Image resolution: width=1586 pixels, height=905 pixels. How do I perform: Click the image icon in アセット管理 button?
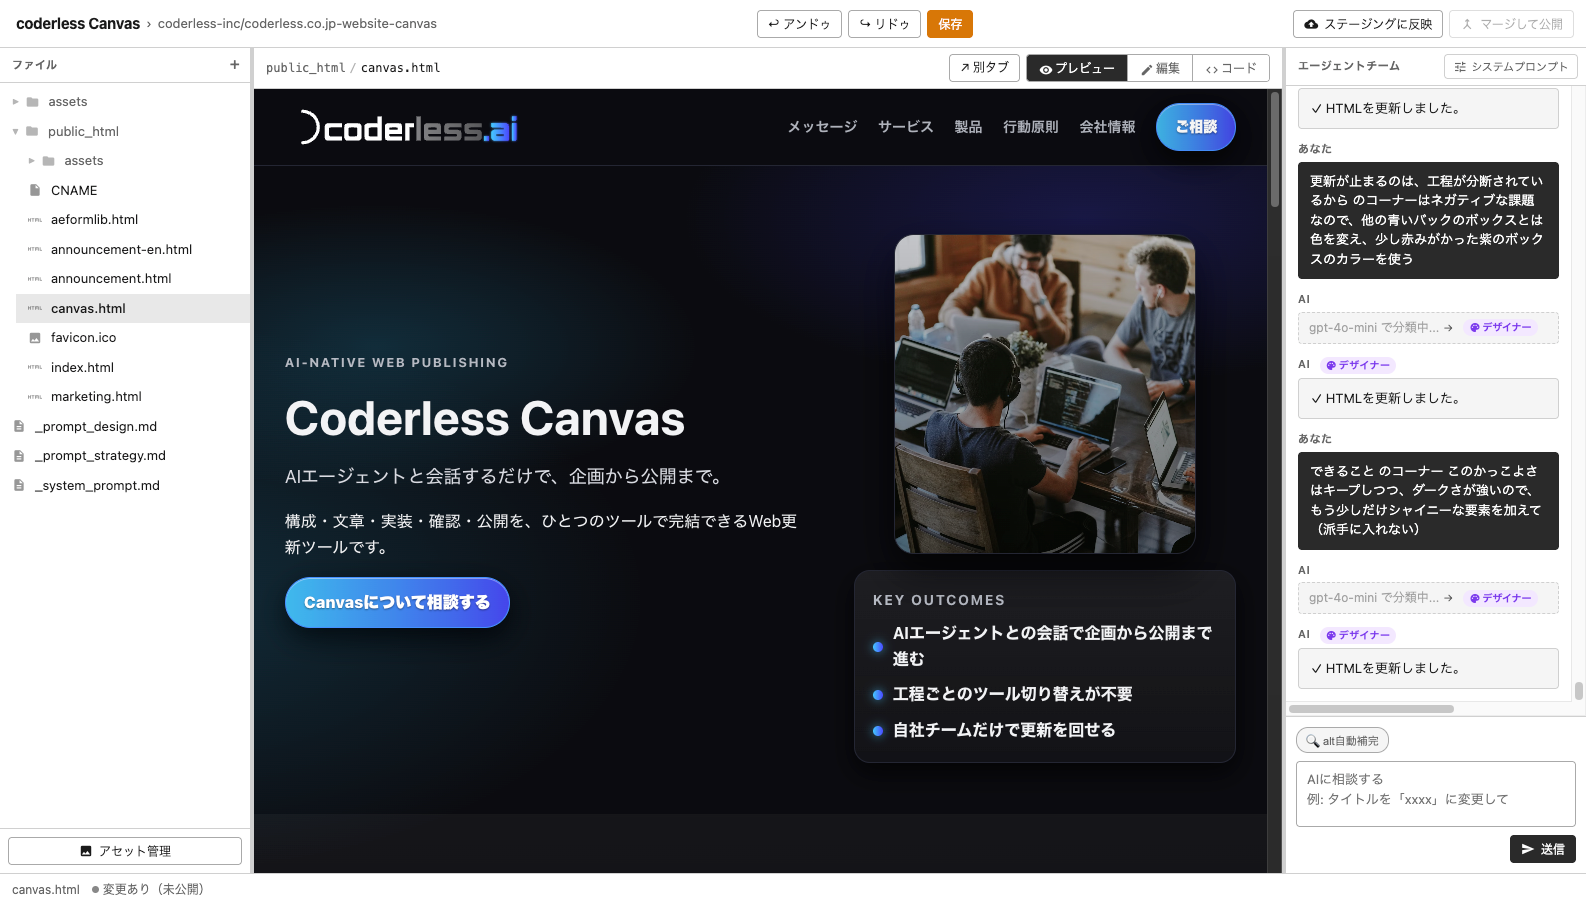pyautogui.click(x=86, y=851)
